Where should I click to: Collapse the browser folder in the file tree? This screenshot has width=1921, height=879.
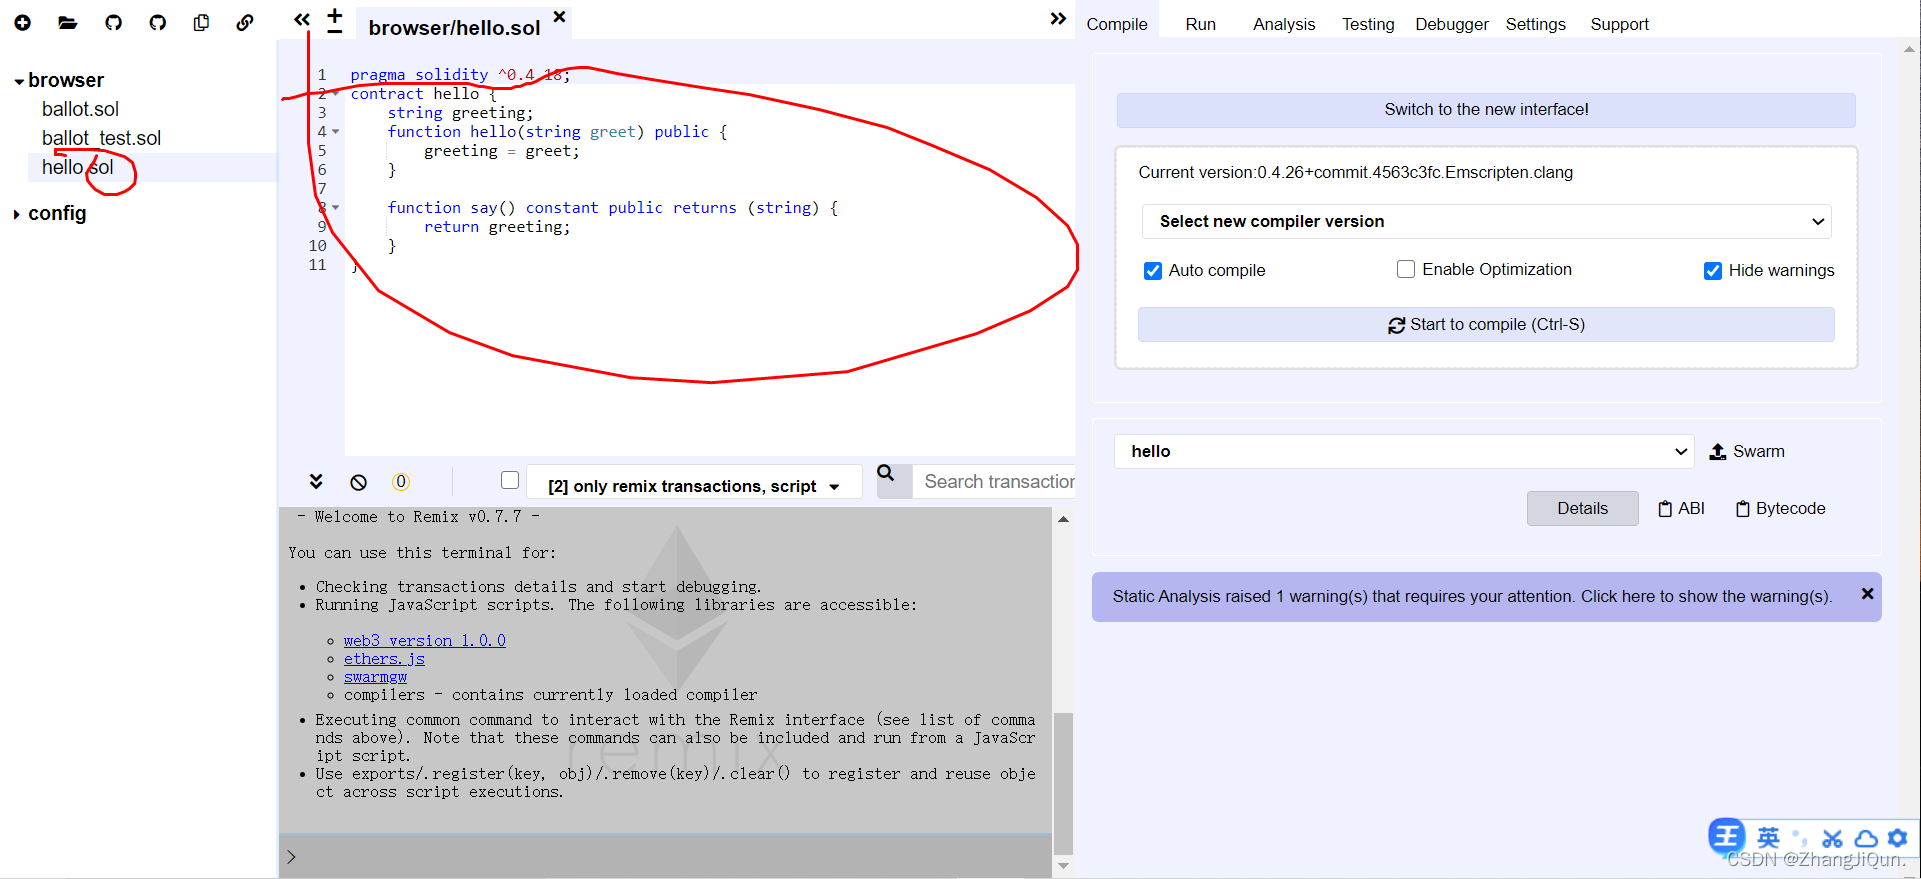click(19, 81)
